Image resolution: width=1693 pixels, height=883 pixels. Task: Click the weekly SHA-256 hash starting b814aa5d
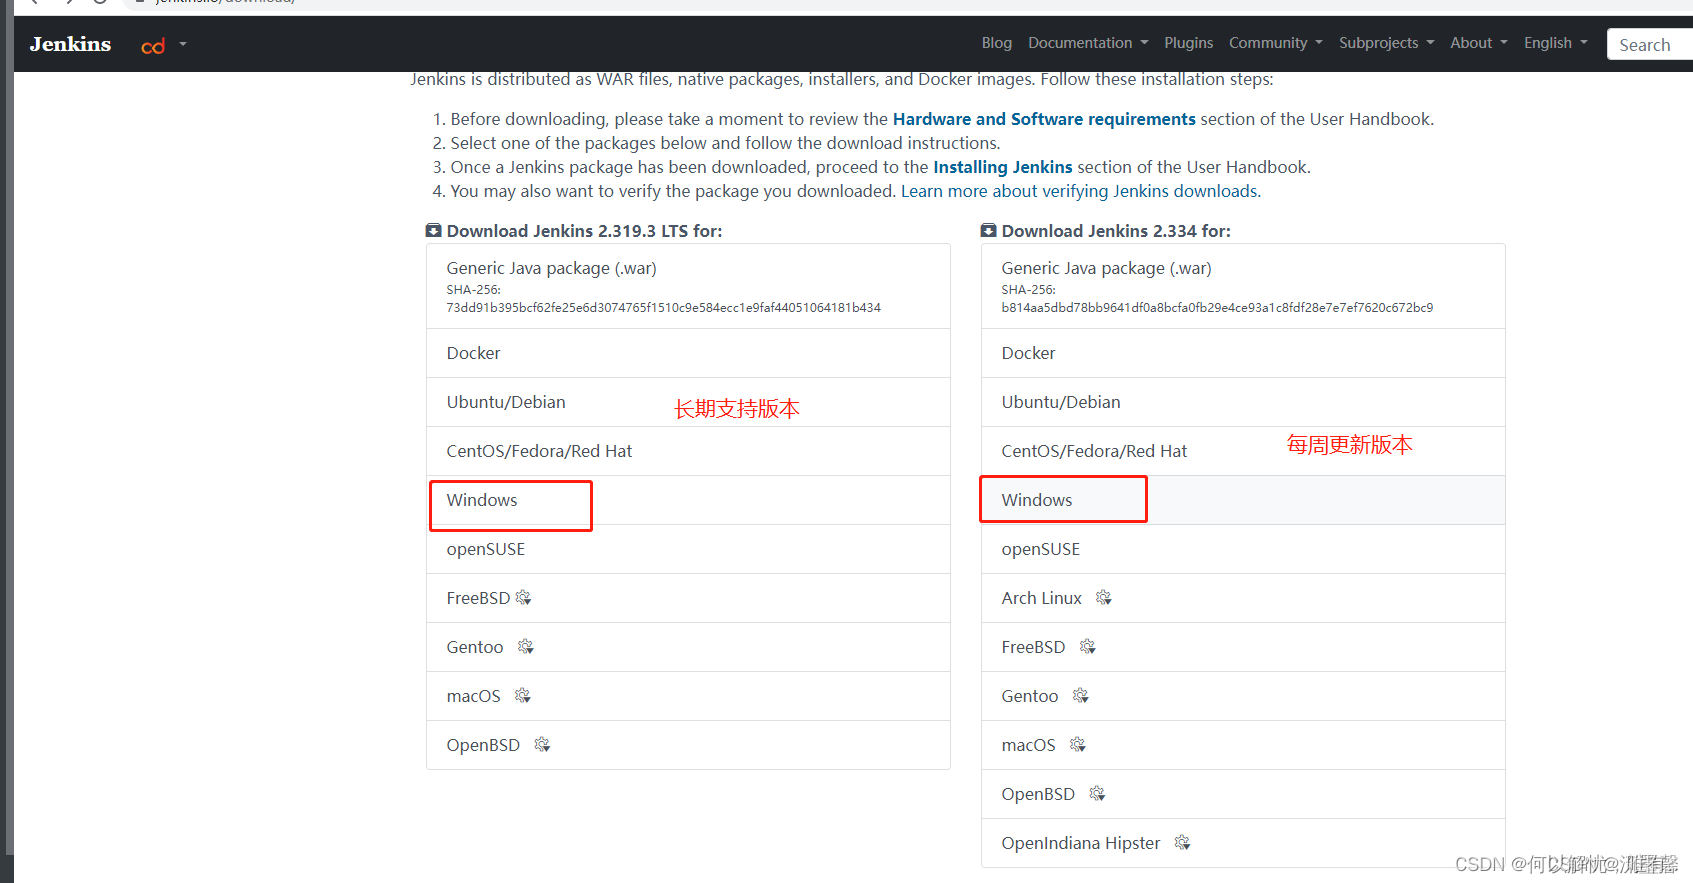pos(1217,308)
